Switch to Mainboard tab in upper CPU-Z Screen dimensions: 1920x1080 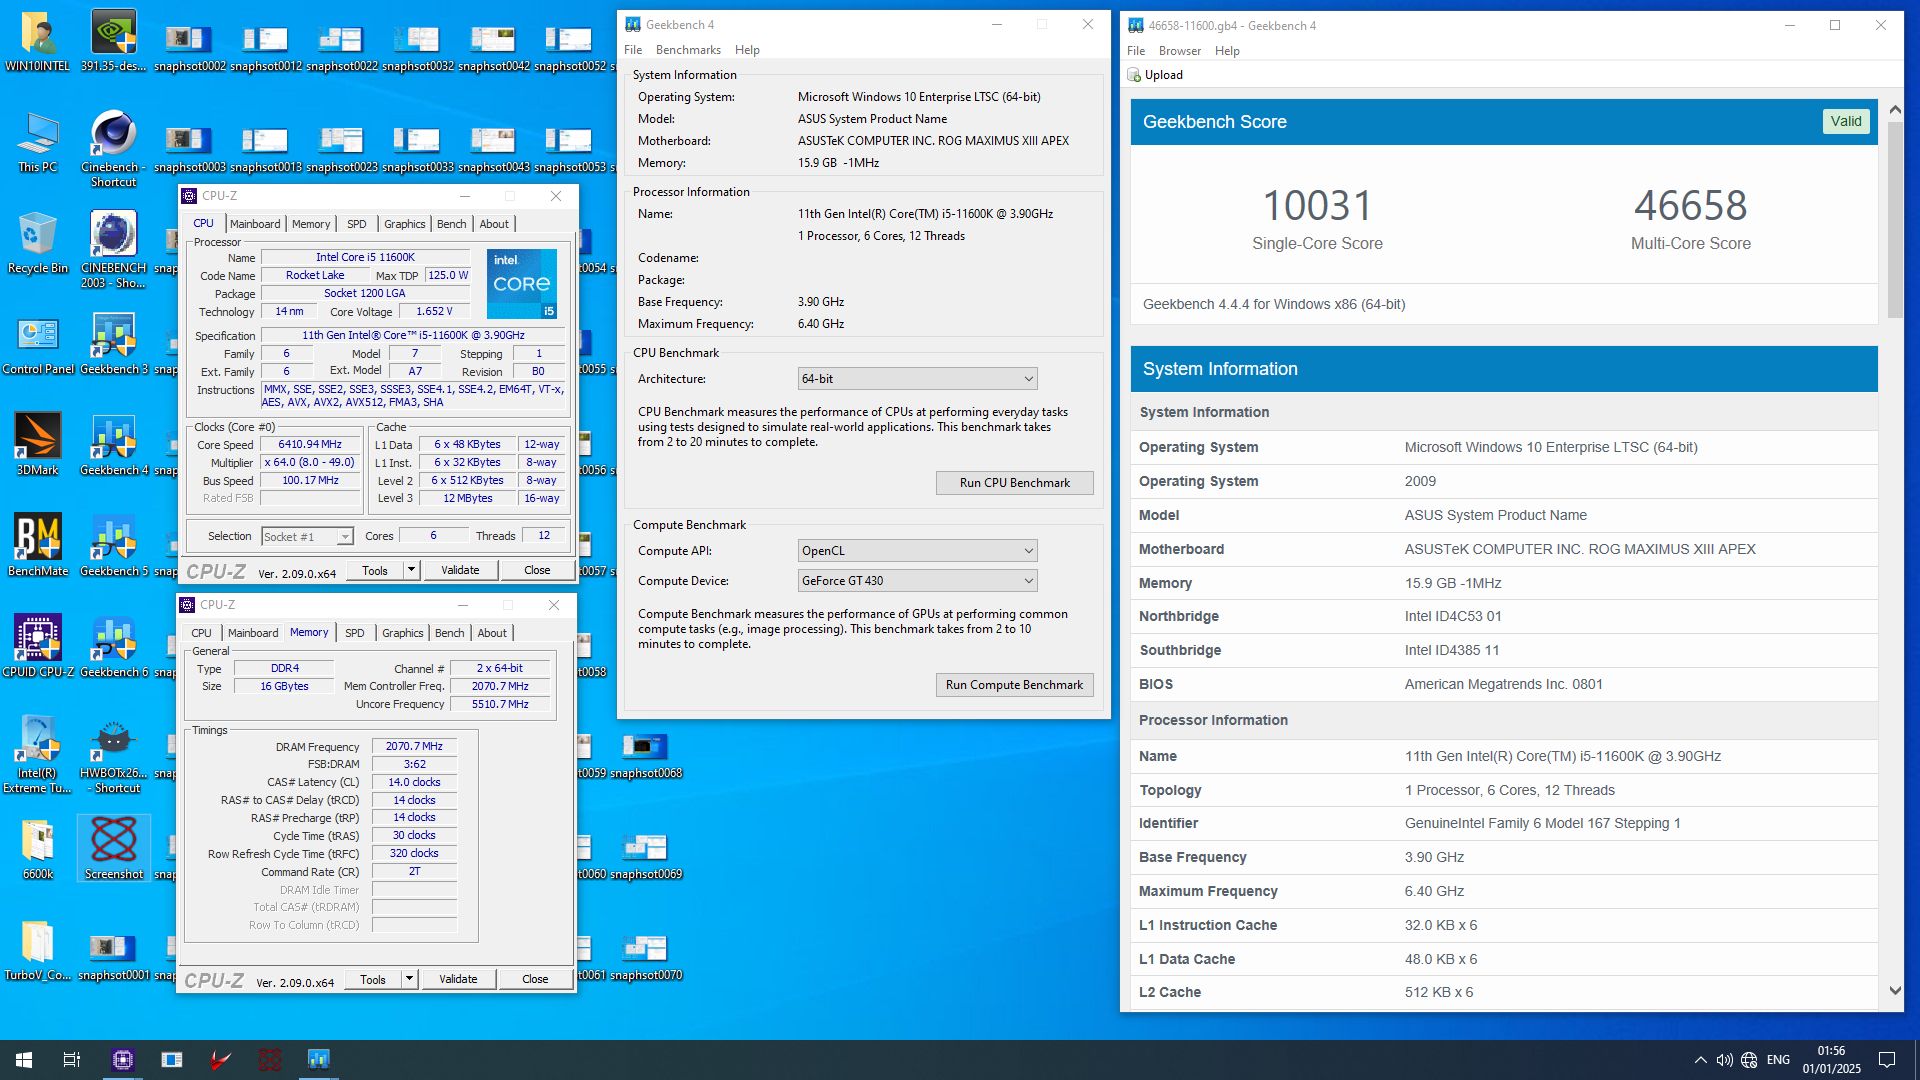[255, 224]
